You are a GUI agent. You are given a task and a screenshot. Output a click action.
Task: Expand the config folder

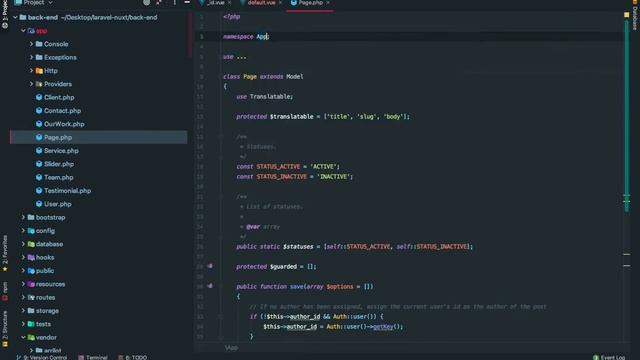[x=23, y=231]
